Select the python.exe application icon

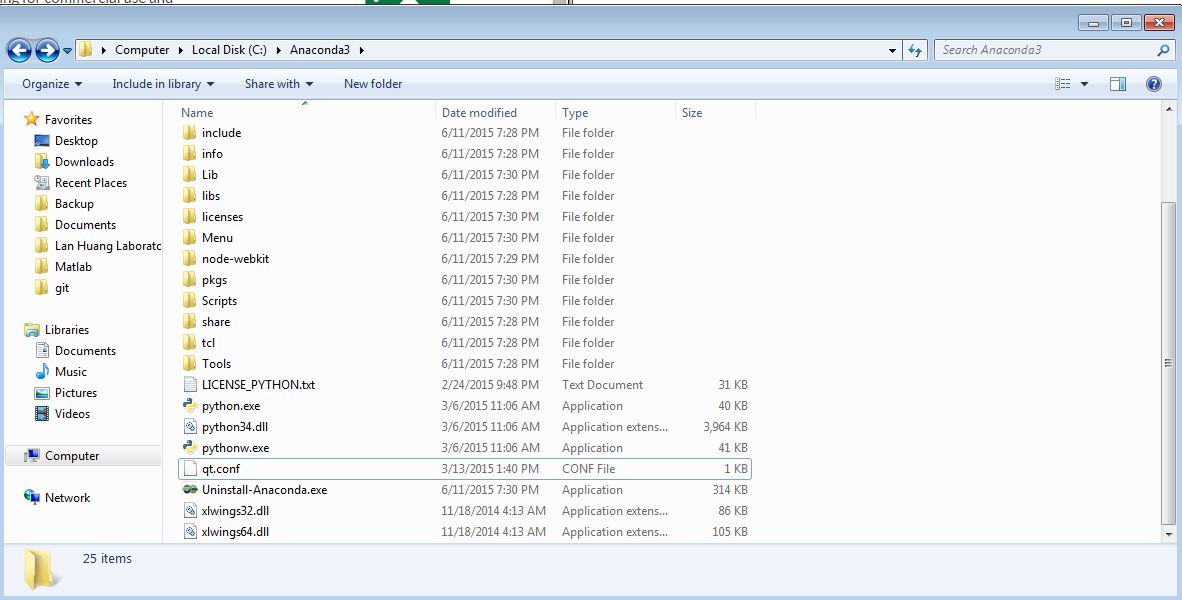pyautogui.click(x=190, y=406)
